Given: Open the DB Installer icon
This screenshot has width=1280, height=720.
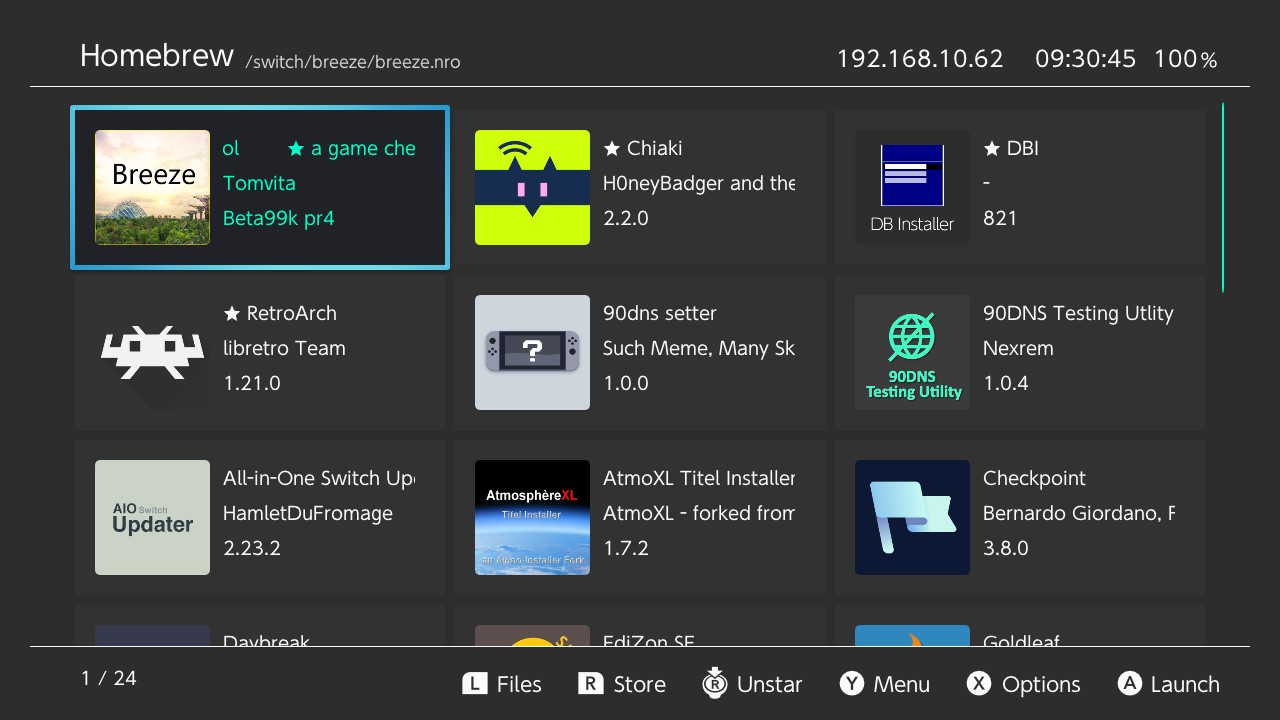Looking at the screenshot, I should point(912,188).
